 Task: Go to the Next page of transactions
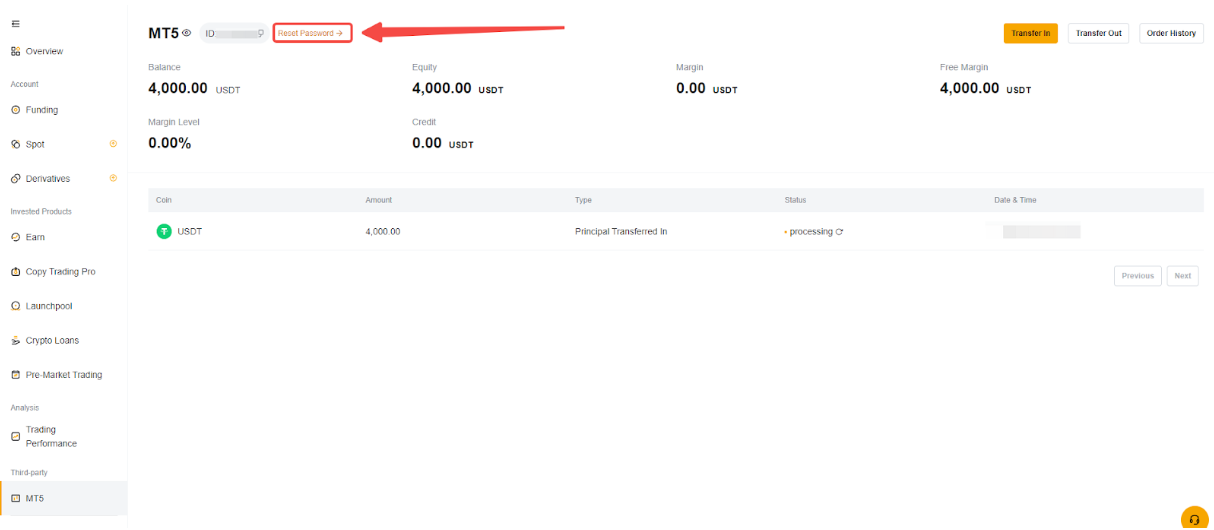pyautogui.click(x=1182, y=276)
